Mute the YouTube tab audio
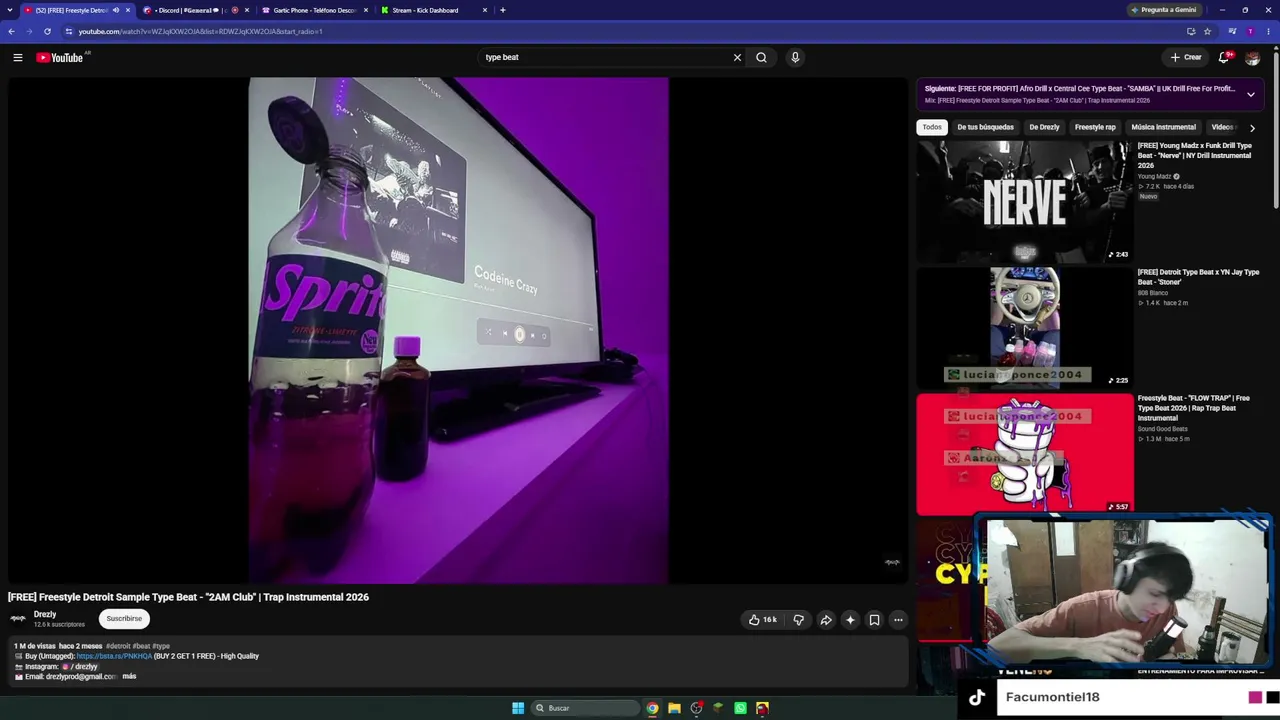The width and height of the screenshot is (1280, 720). pyautogui.click(x=116, y=10)
